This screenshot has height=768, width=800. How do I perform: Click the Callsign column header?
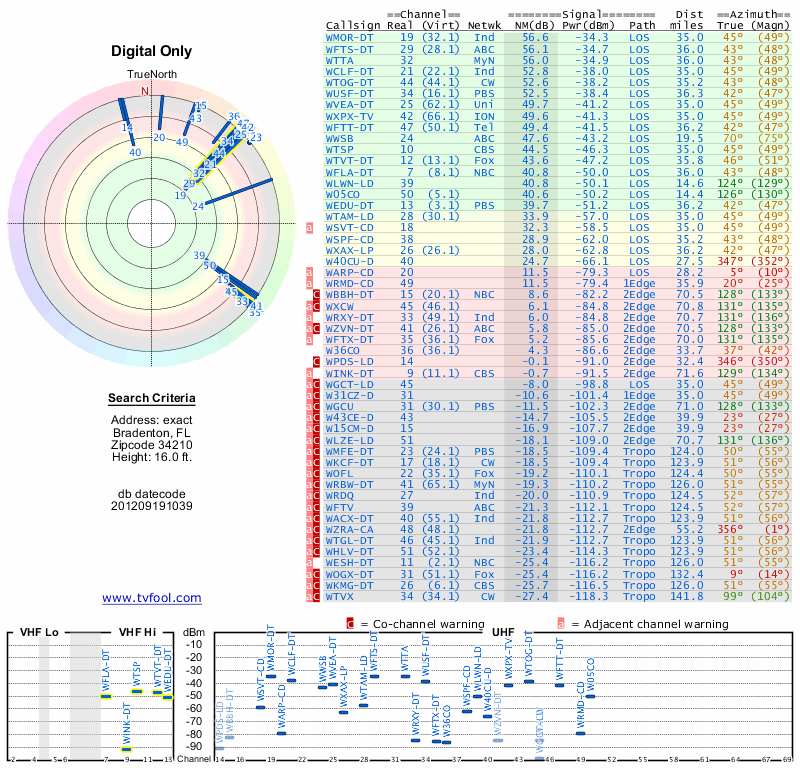pyautogui.click(x=353, y=26)
